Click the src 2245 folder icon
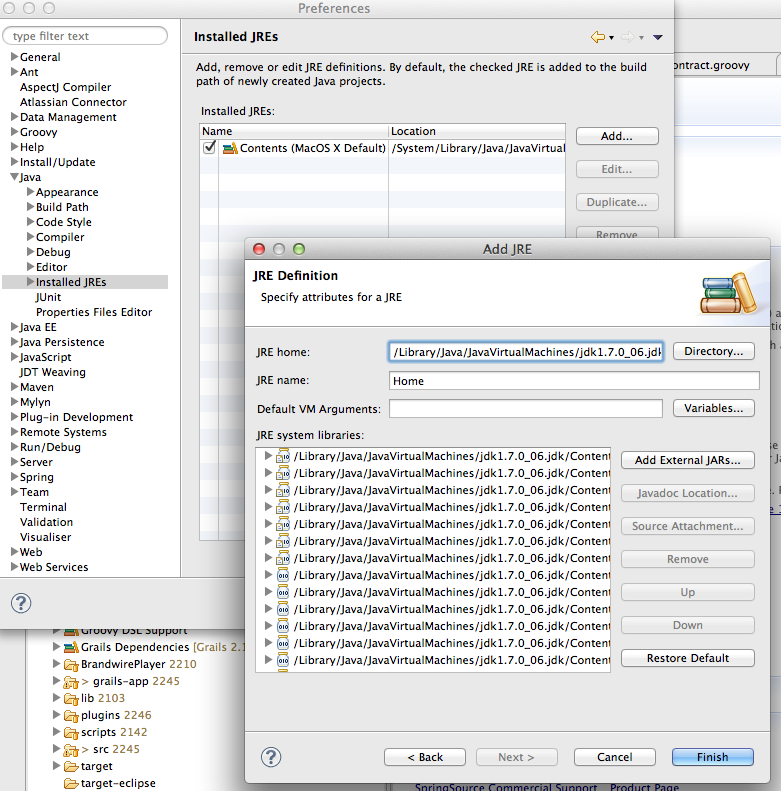781x791 pixels. point(71,750)
